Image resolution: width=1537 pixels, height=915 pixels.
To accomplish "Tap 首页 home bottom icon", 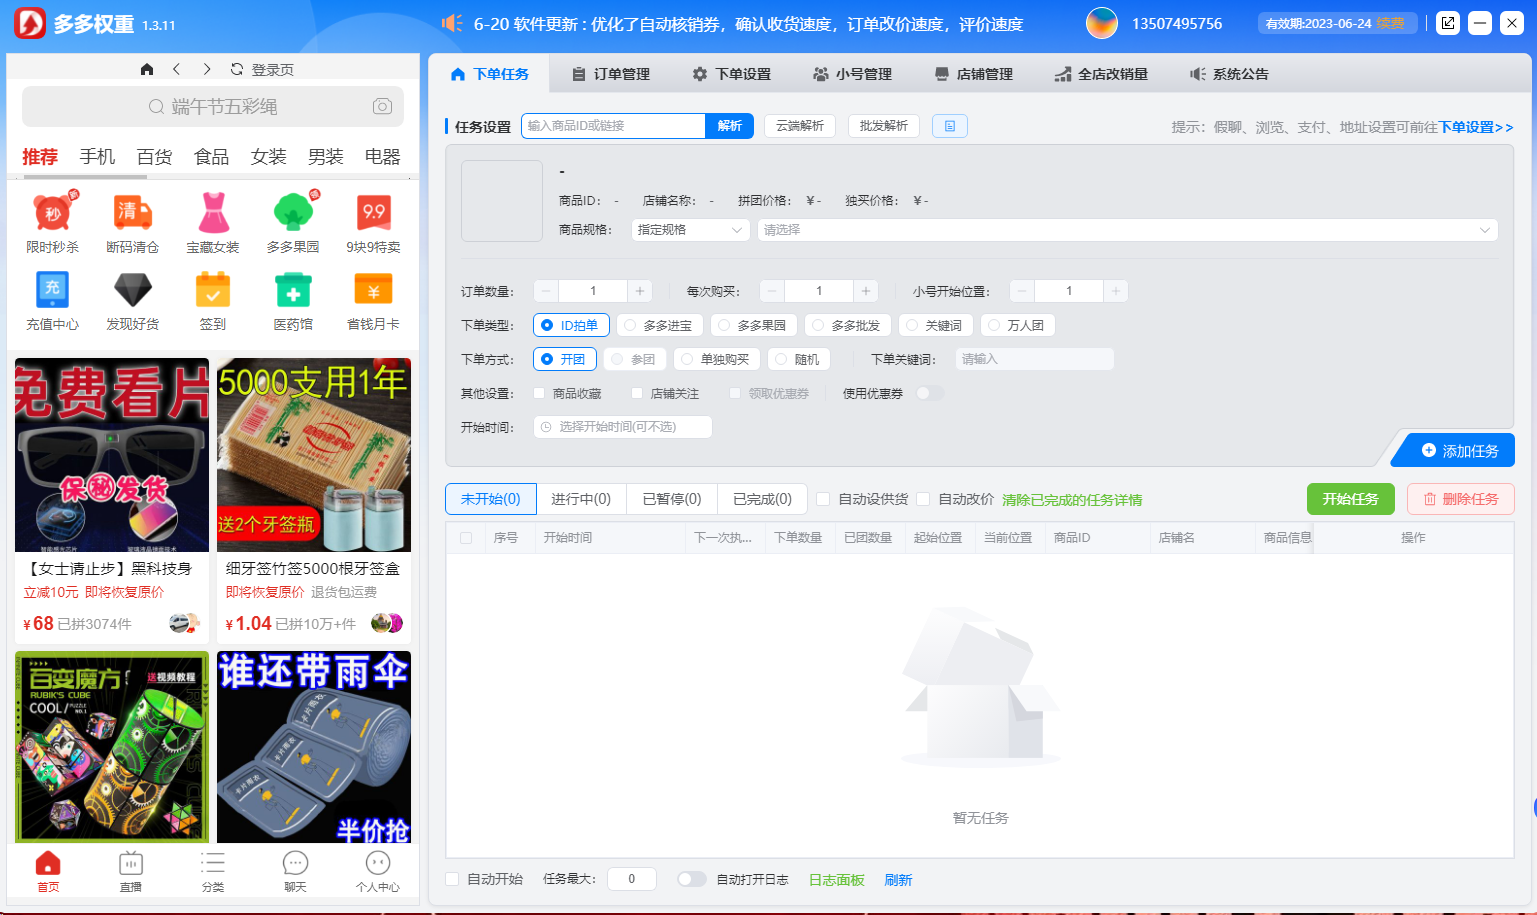I will (48, 870).
